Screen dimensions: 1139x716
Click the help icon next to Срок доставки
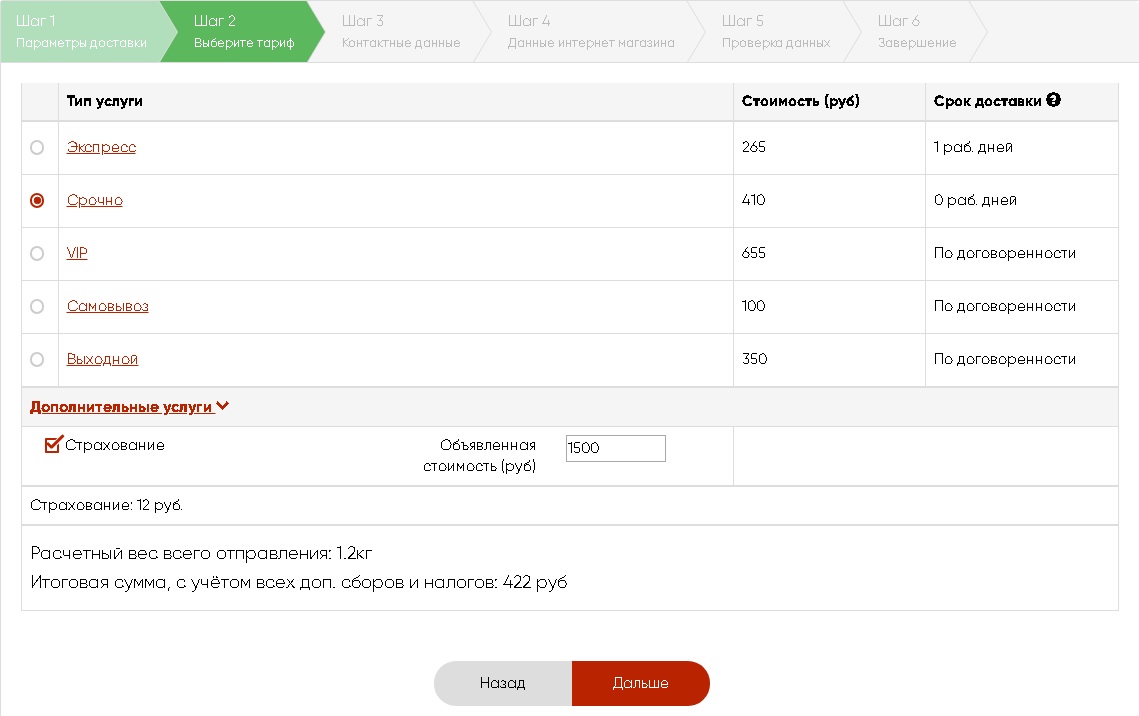pyautogui.click(x=1053, y=100)
